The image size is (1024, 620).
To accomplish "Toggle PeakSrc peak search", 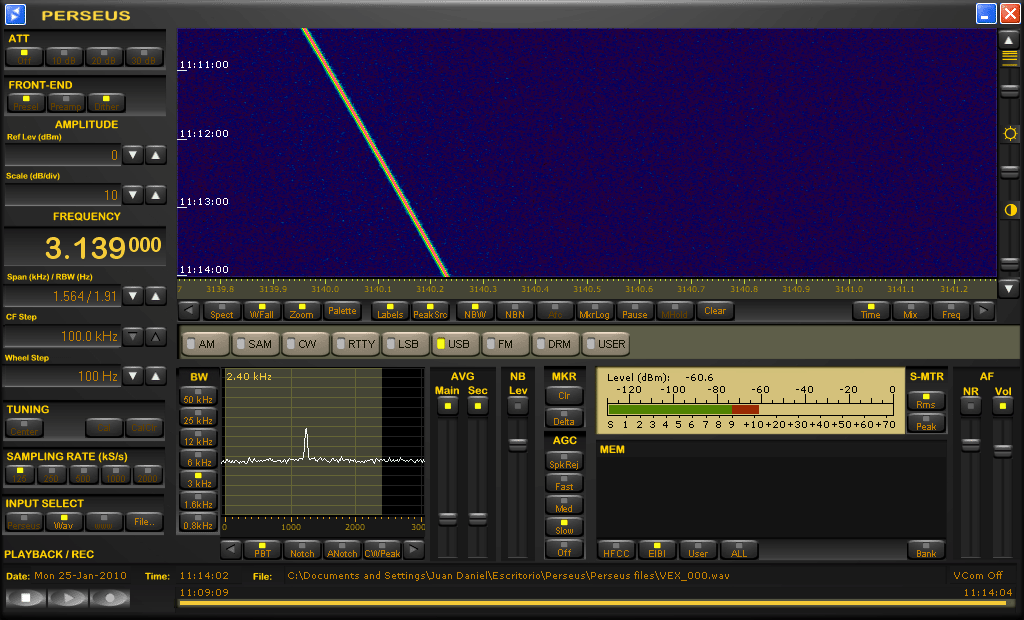I will coord(430,311).
